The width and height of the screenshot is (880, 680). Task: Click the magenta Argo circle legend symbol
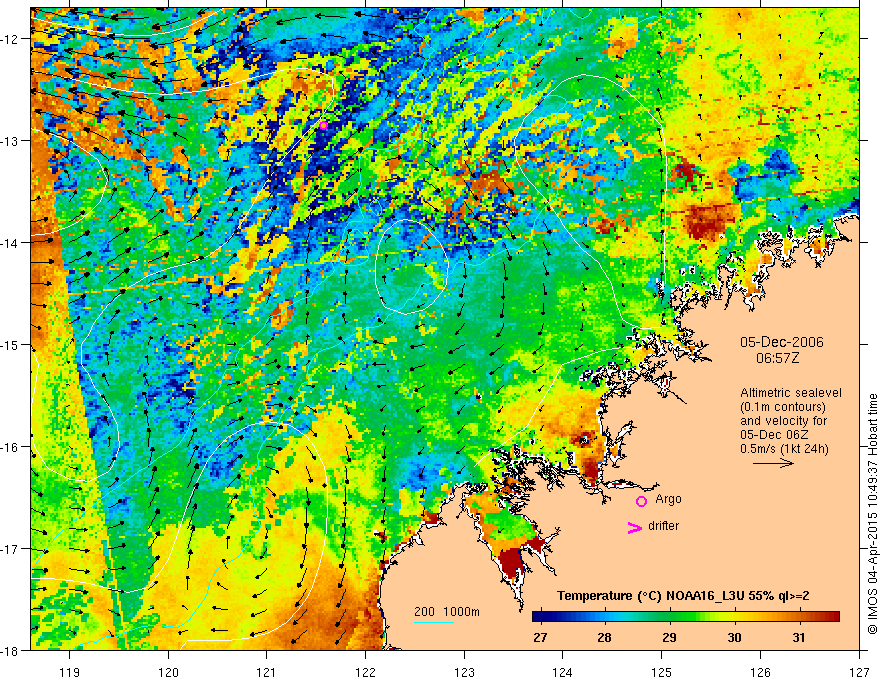[641, 501]
